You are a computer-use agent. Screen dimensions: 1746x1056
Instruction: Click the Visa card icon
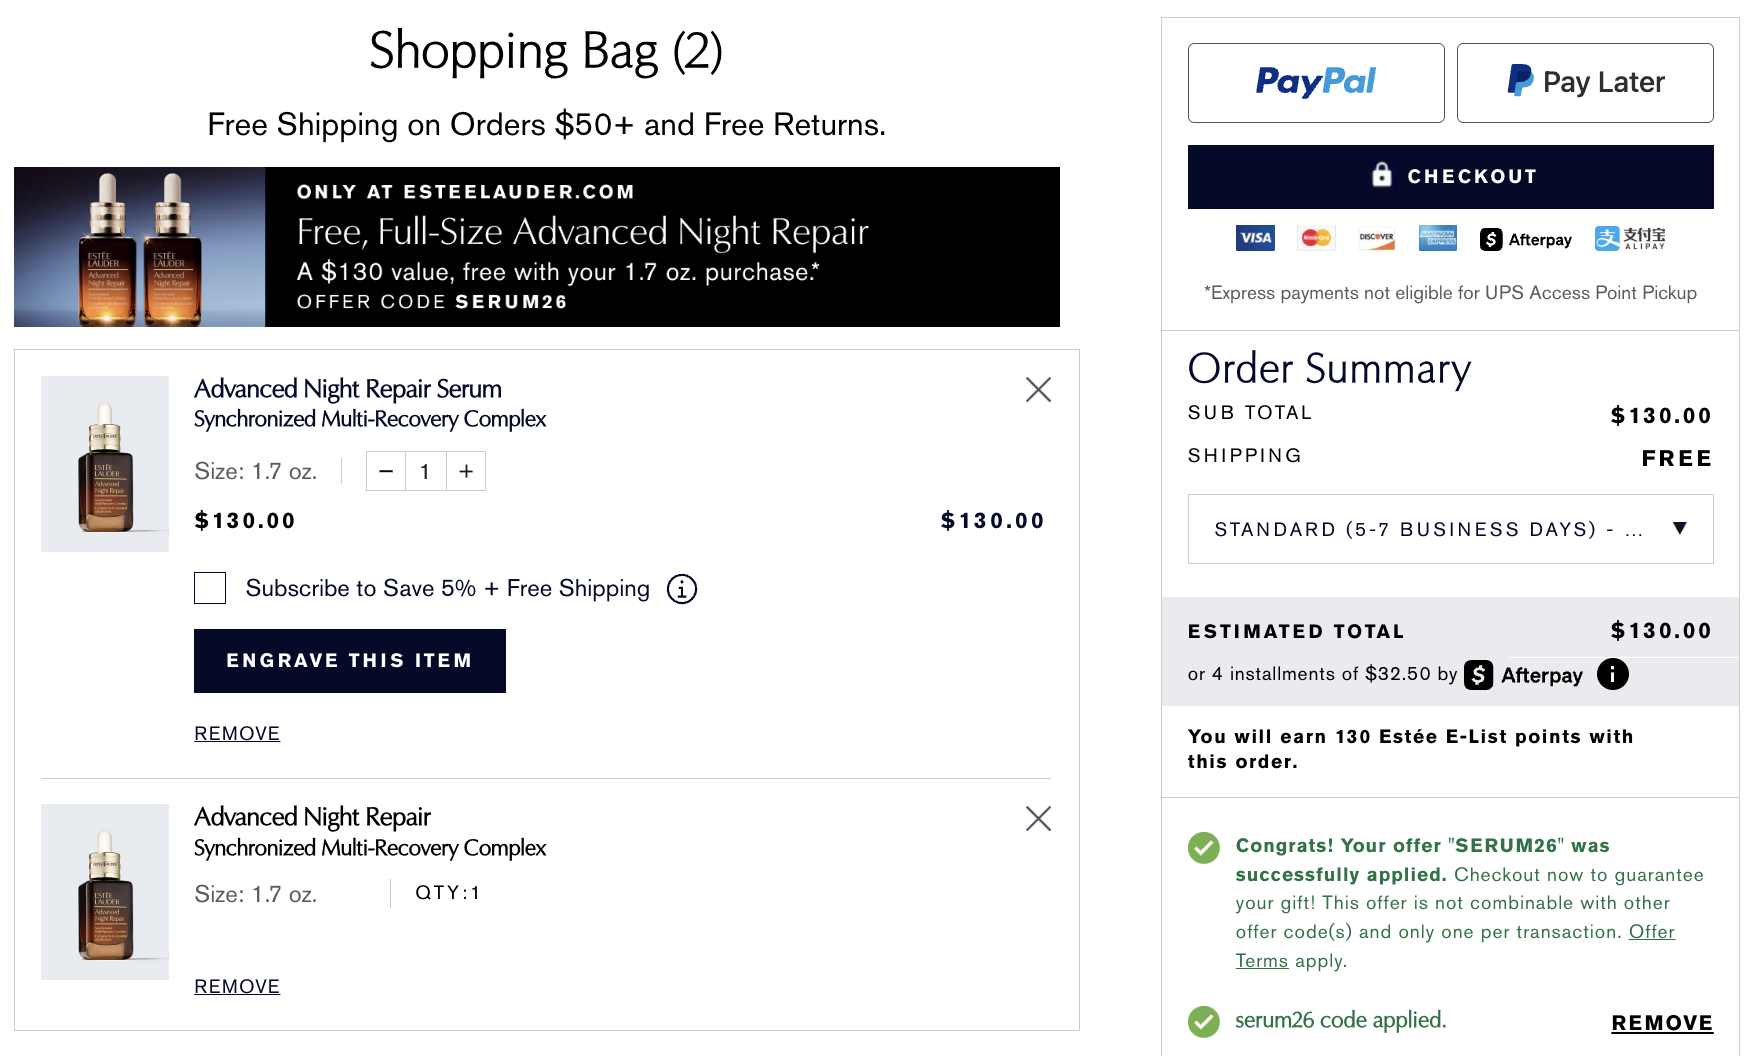(x=1255, y=238)
